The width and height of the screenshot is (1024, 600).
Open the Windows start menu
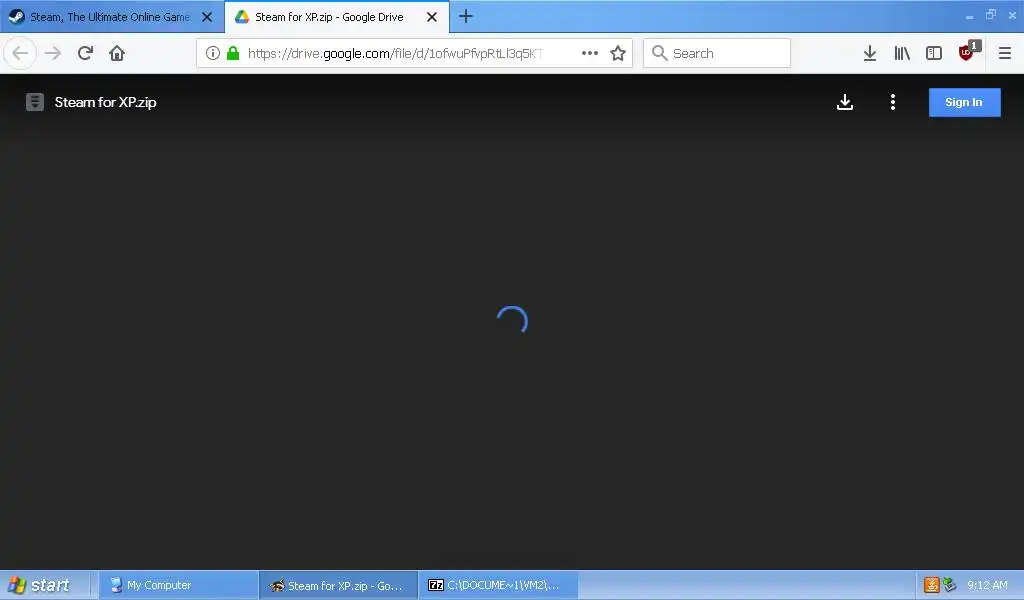coord(42,585)
